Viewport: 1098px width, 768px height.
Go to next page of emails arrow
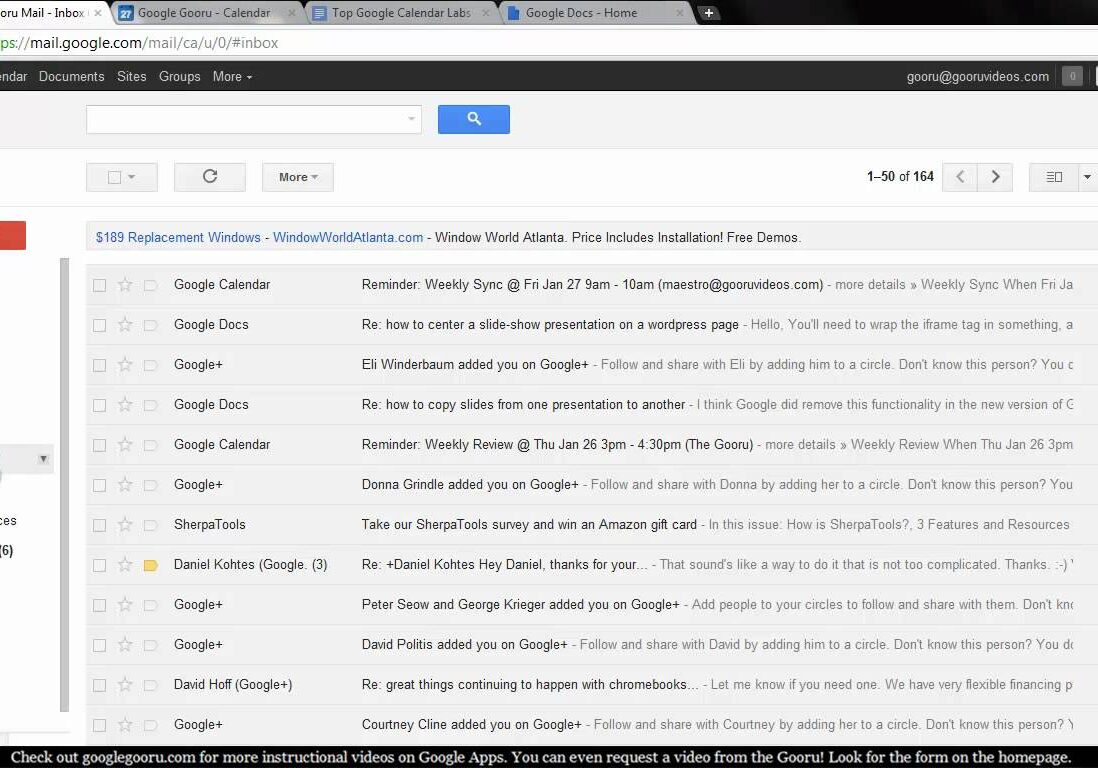[x=995, y=177]
